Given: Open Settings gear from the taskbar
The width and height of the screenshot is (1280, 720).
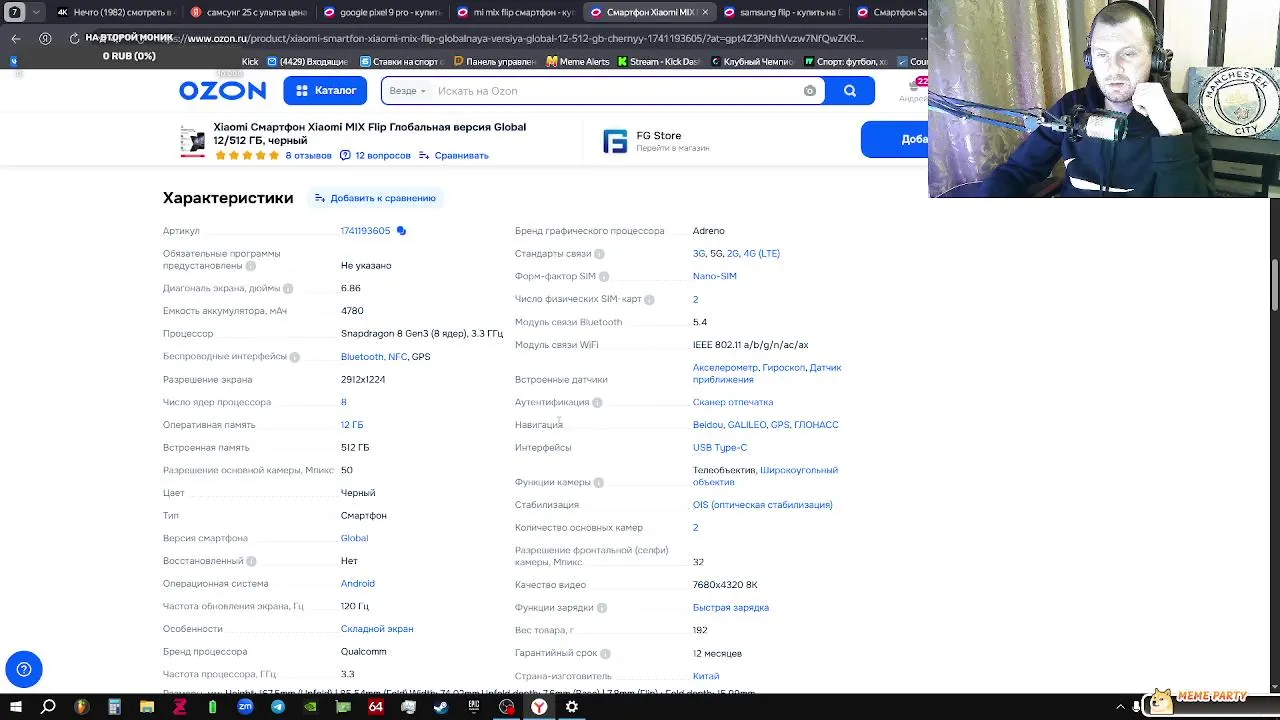Looking at the screenshot, I should click(x=572, y=707).
